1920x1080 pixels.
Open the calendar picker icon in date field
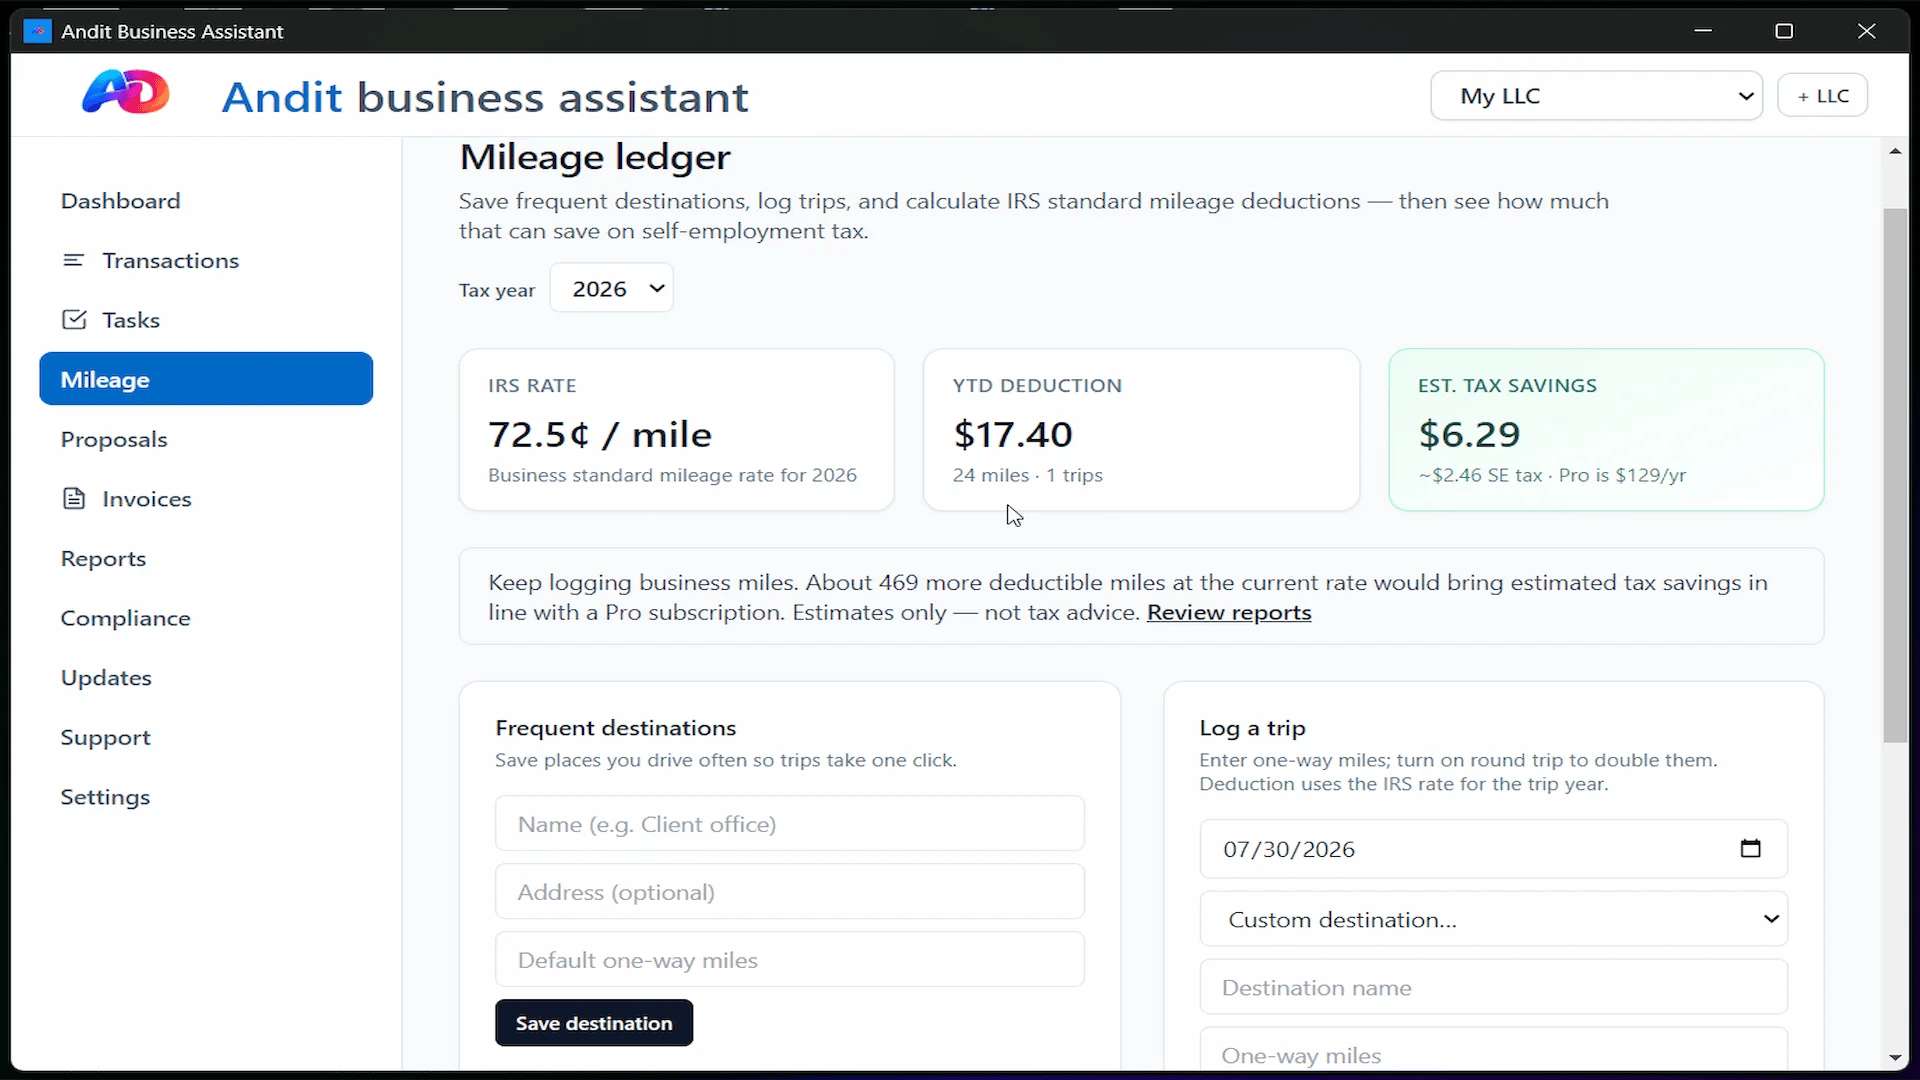pyautogui.click(x=1750, y=848)
